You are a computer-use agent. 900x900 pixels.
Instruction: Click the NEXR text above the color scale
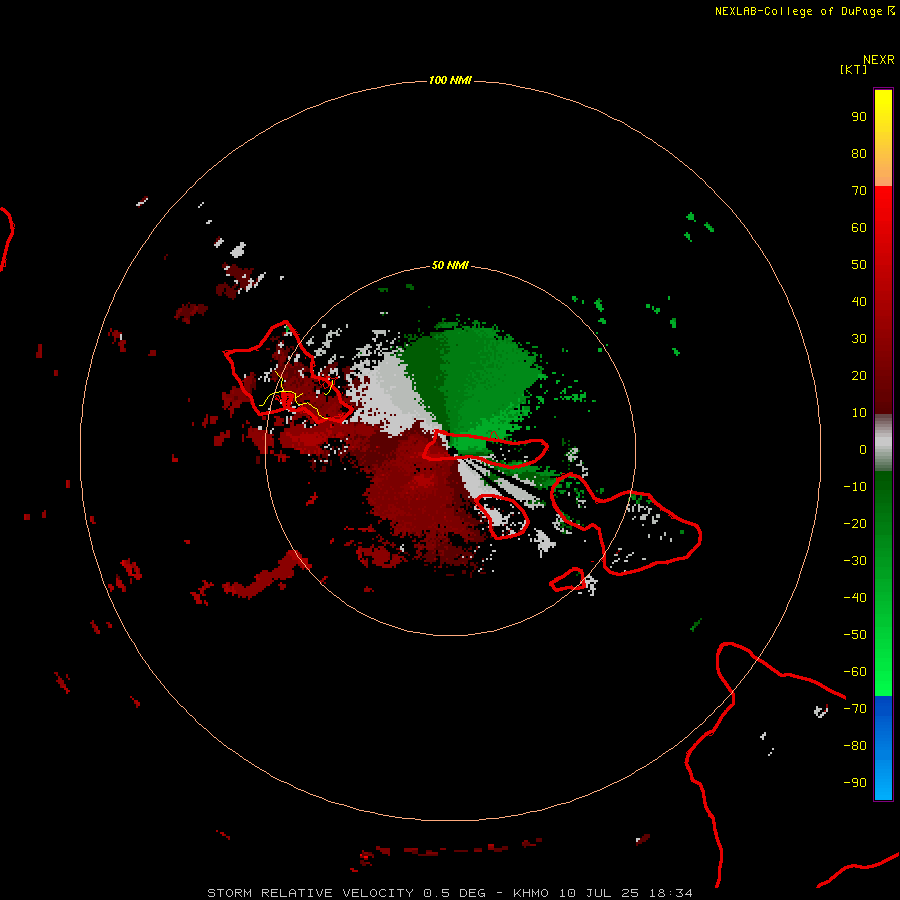pyautogui.click(x=878, y=60)
